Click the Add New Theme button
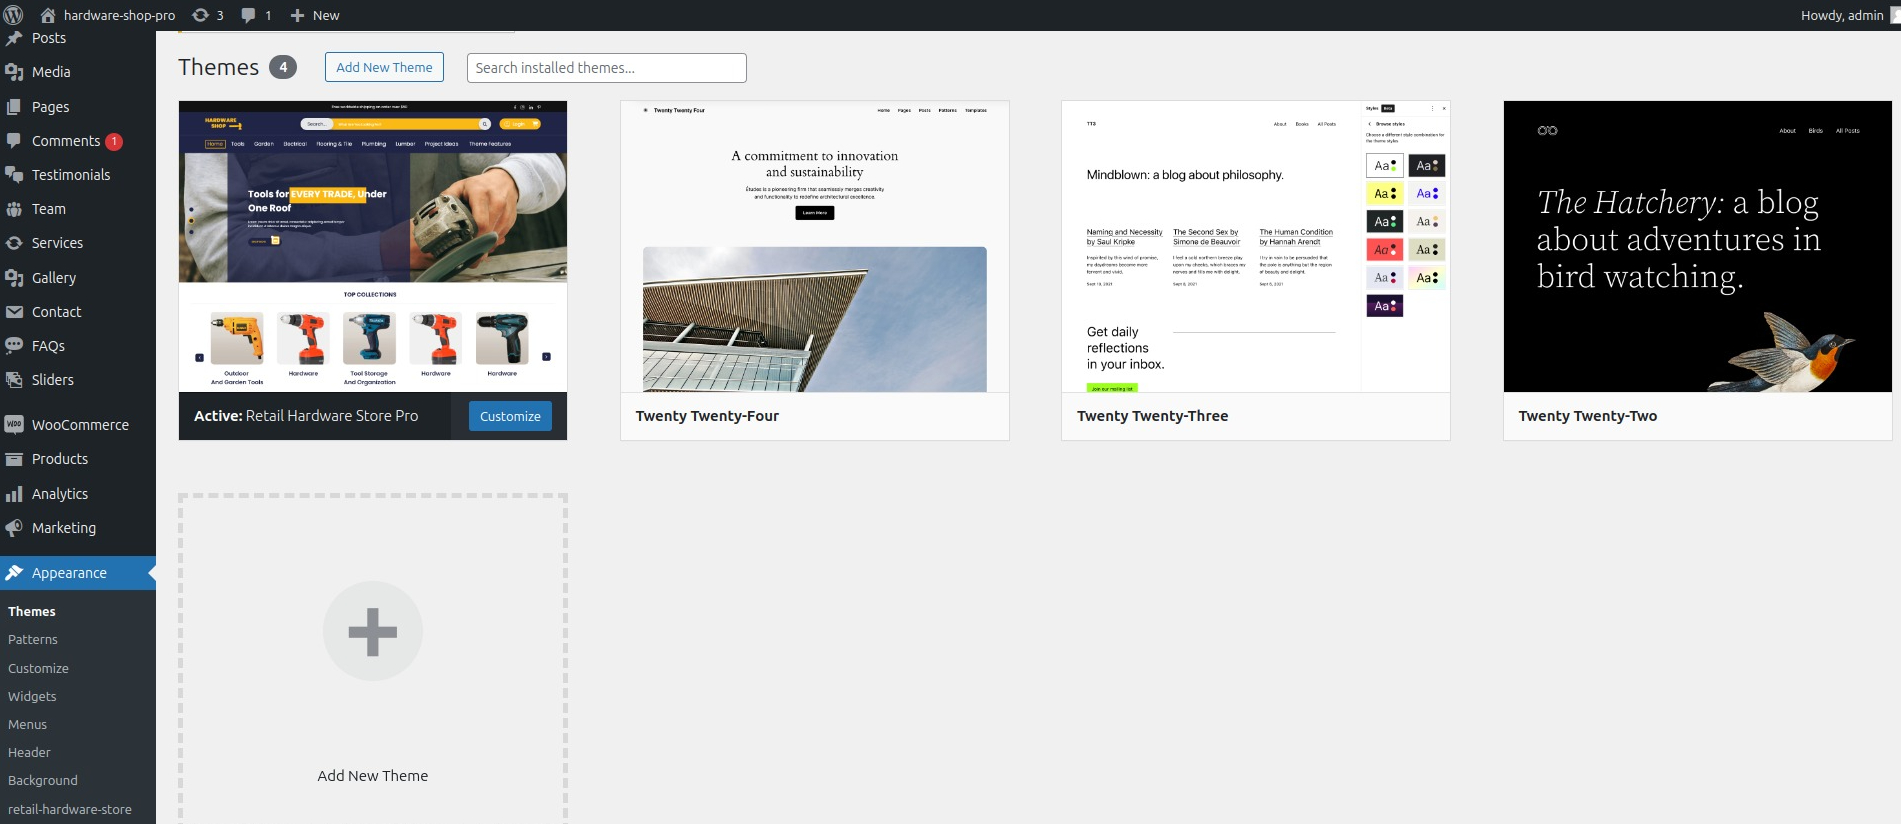1901x824 pixels. tap(384, 67)
